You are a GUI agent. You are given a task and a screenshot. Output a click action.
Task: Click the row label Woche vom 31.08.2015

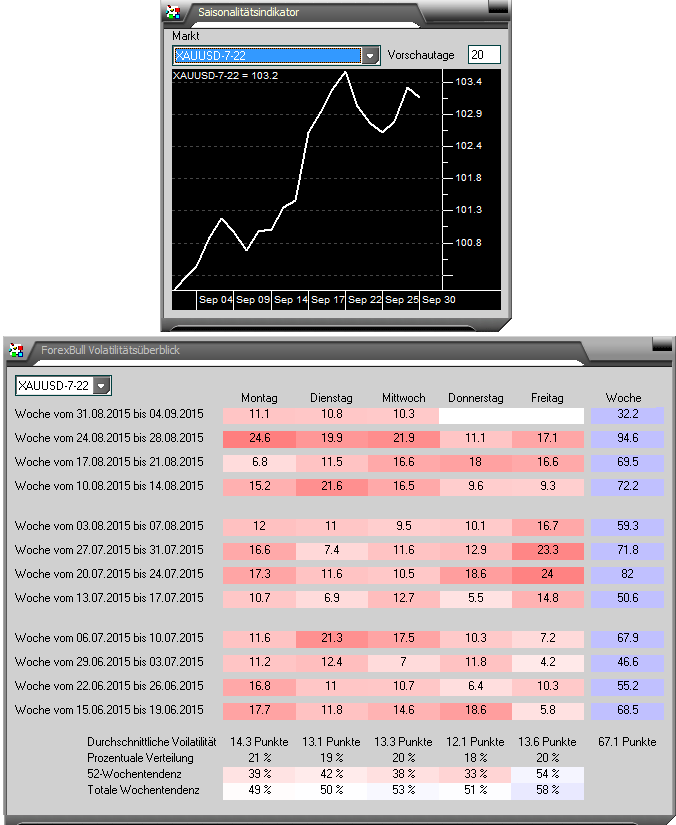pyautogui.click(x=109, y=414)
